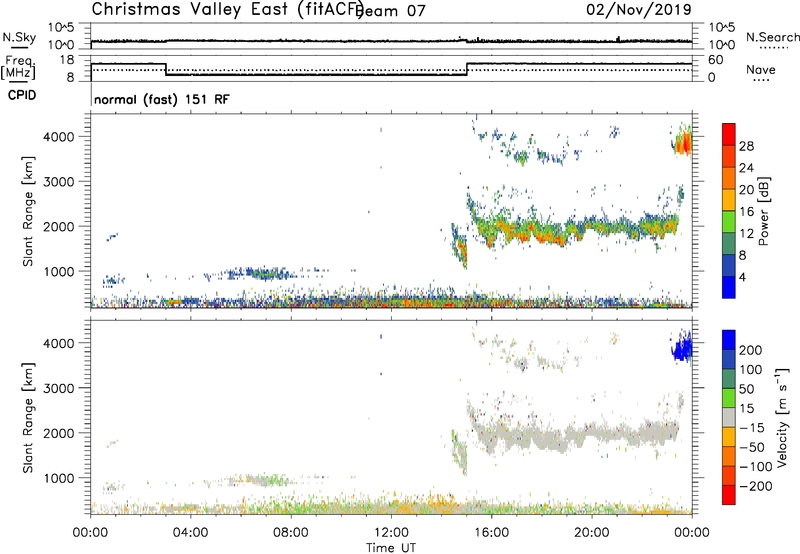Viewport: 800px width, 554px height.
Task: Click the green 1000 km echo near 07:00 in velocity panel
Action: click(272, 480)
